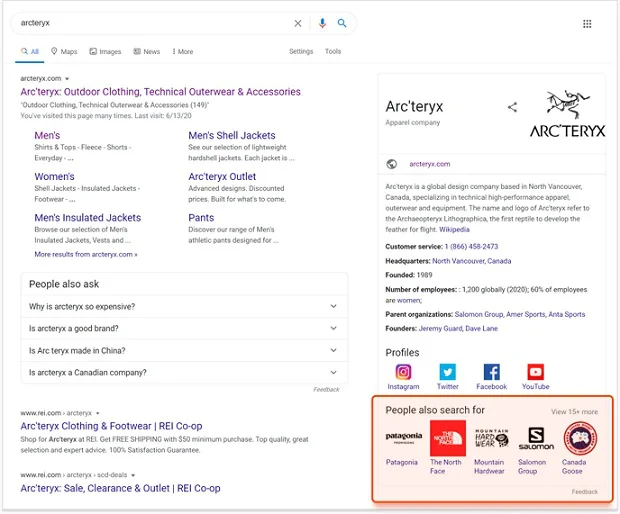Image resolution: width=620 pixels, height=514 pixels.
Task: Click inside the search input field
Action: [150, 23]
